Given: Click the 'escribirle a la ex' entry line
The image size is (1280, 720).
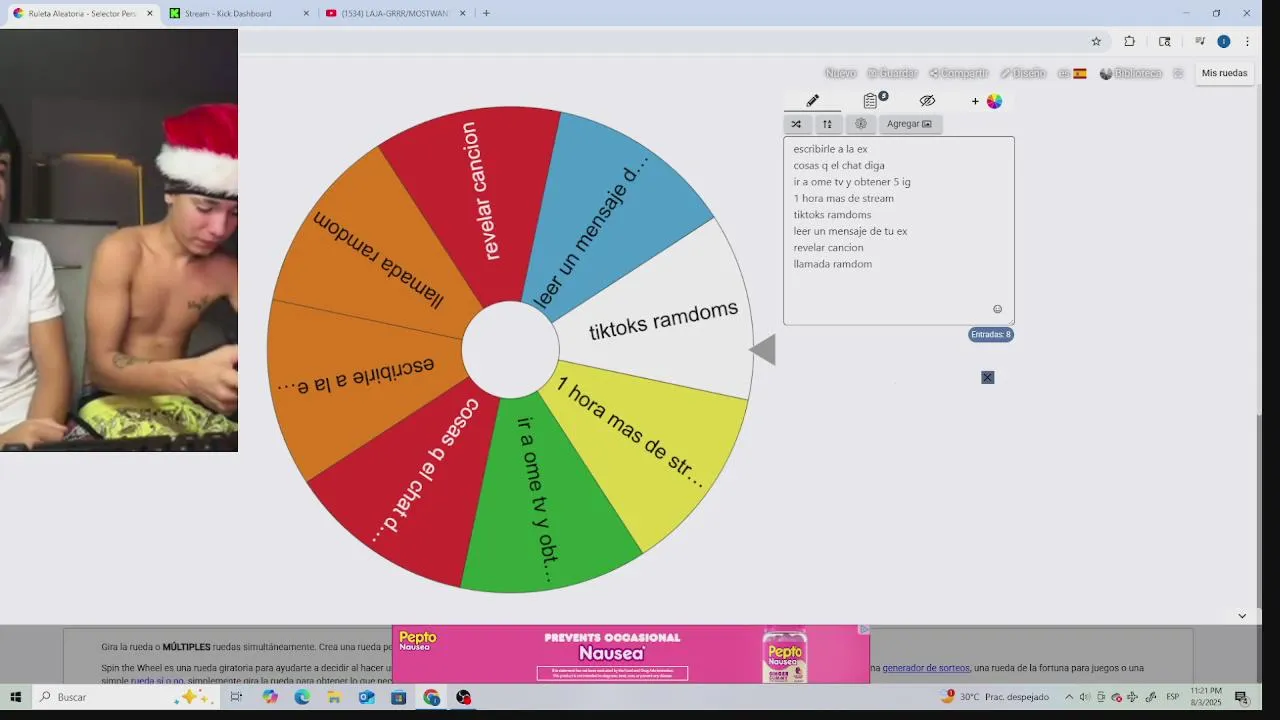Looking at the screenshot, I should coord(830,149).
